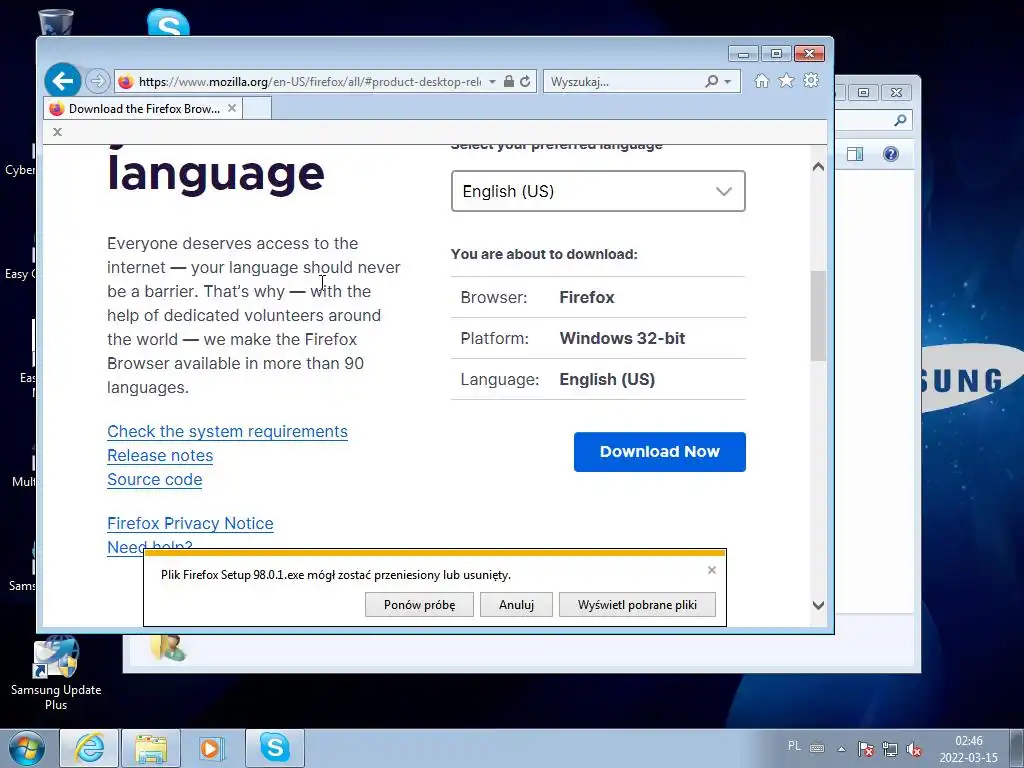Click the help icon in the background window
Image resolution: width=1024 pixels, height=768 pixels.
click(x=891, y=154)
